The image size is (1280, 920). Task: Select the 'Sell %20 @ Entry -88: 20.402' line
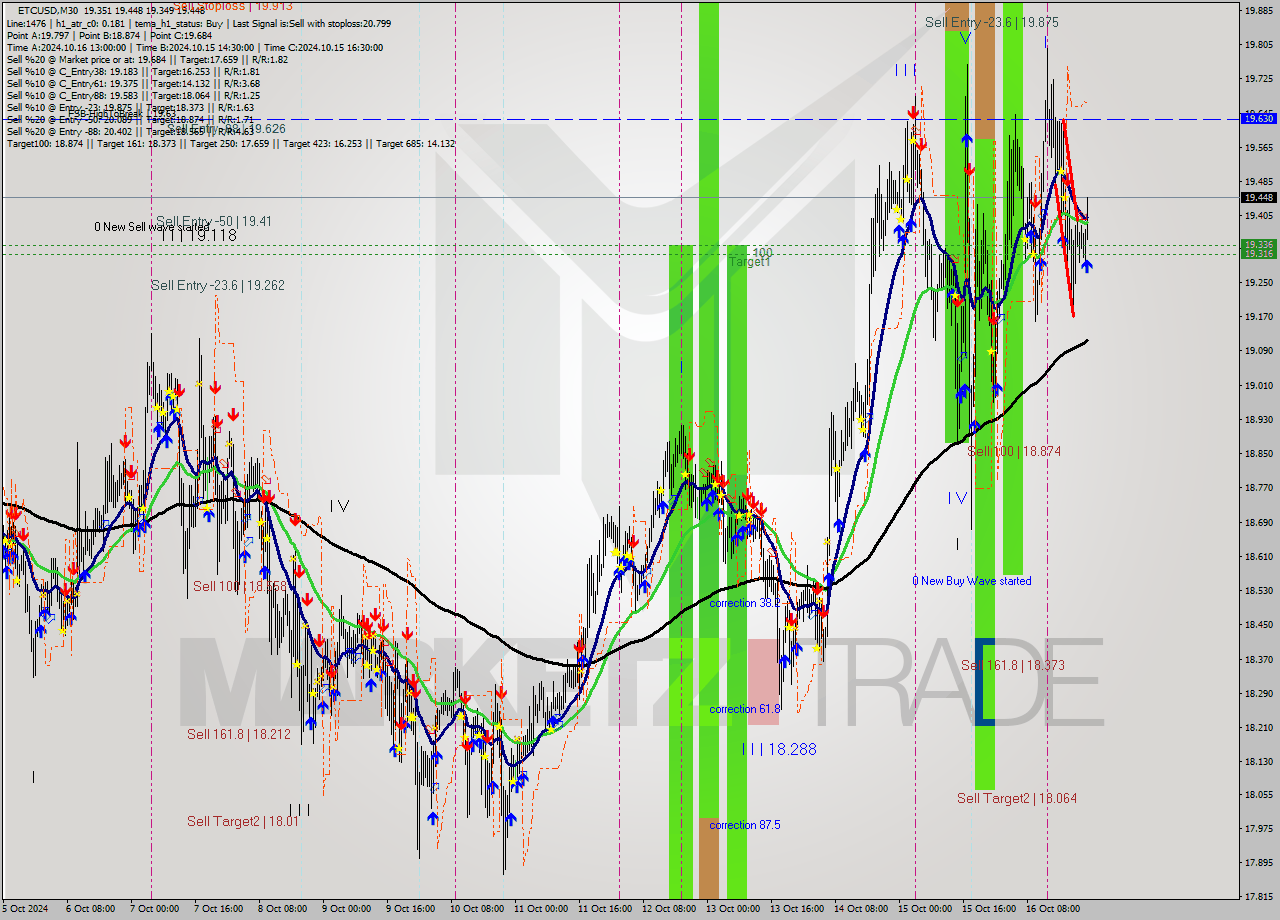click(130, 131)
